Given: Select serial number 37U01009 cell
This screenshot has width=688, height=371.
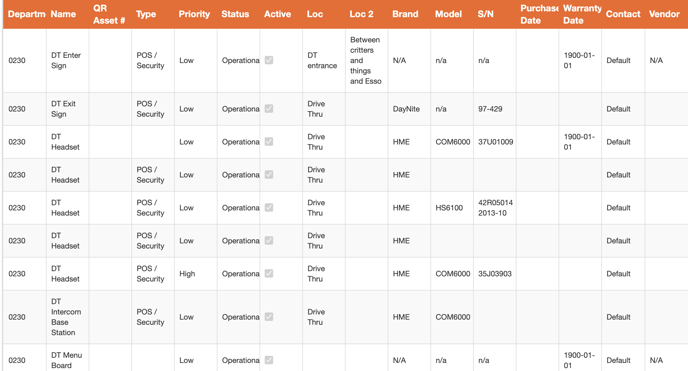Looking at the screenshot, I should [x=495, y=142].
